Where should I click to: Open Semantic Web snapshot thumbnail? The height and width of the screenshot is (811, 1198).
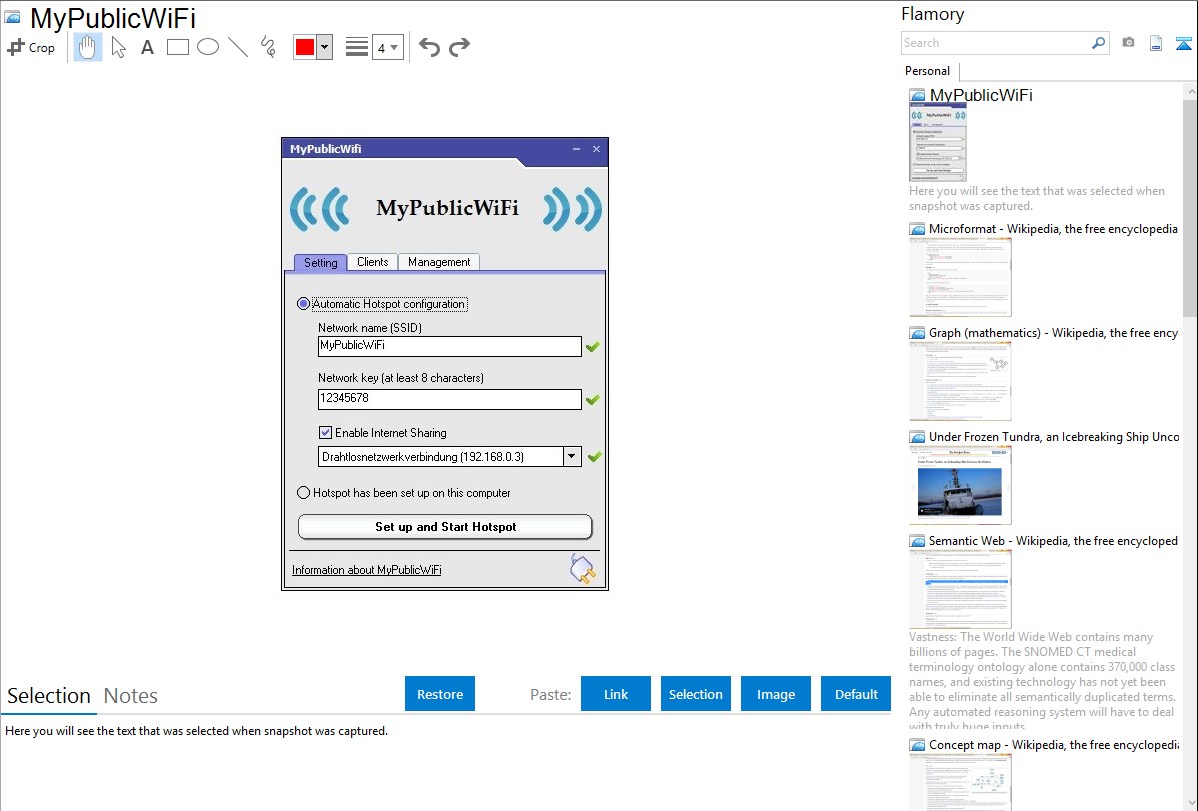[960, 589]
